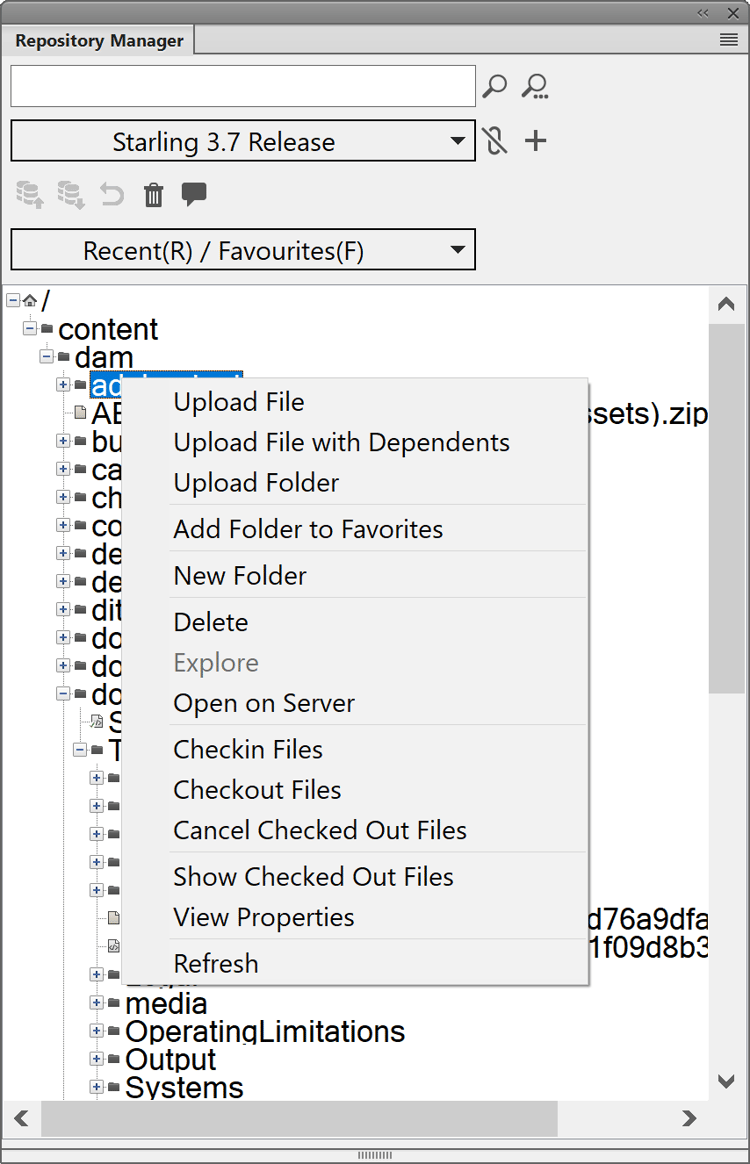
Task: Open Recent(R) / Favourites(F) dropdown
Action: [242, 250]
